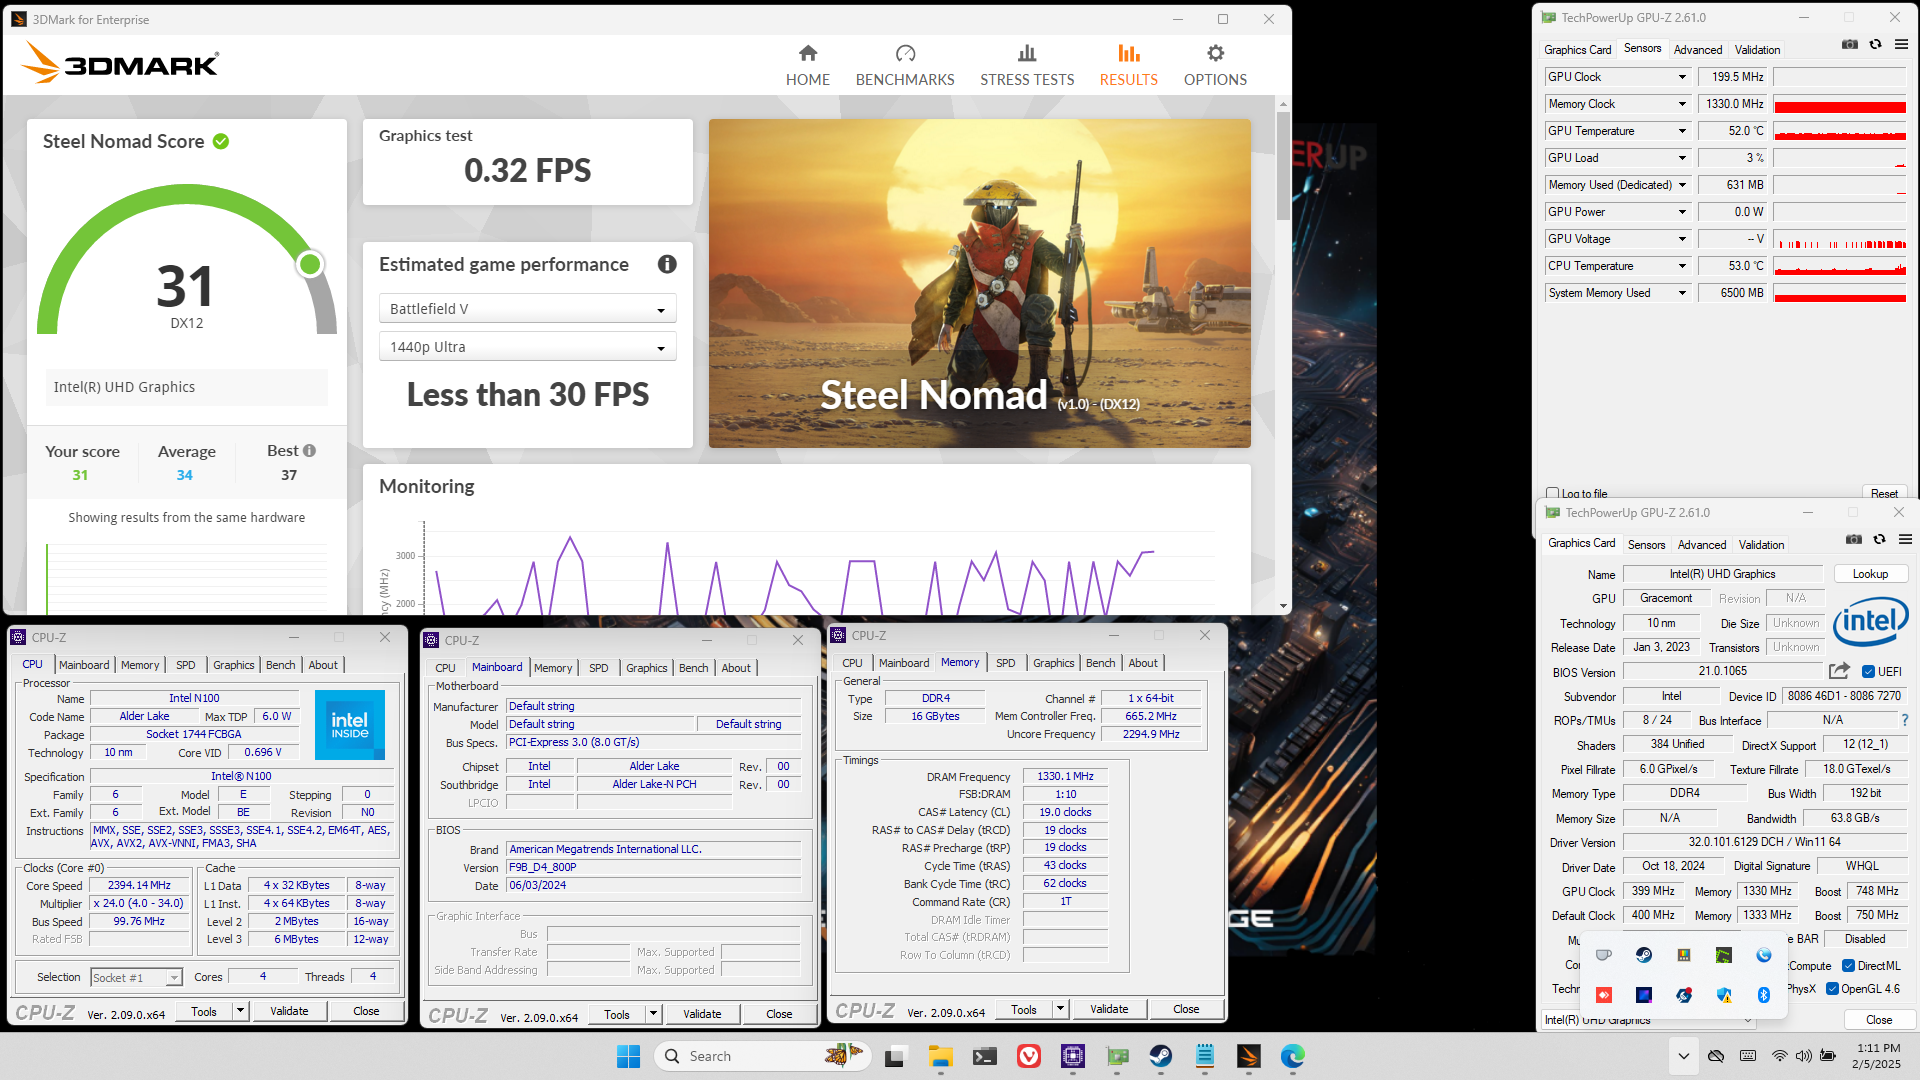1920x1080 pixels.
Task: Switch to Advanced tab in GPU-Z Sensors window
Action: tap(1698, 49)
